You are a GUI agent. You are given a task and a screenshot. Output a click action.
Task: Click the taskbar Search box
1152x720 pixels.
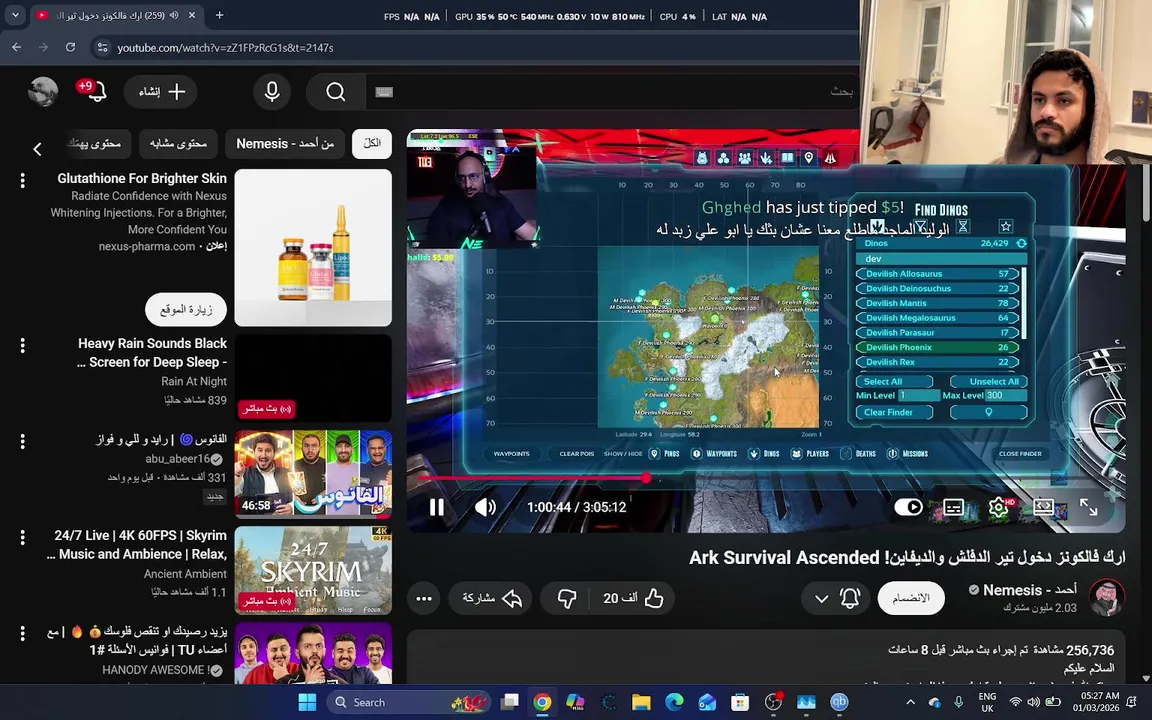click(x=406, y=702)
